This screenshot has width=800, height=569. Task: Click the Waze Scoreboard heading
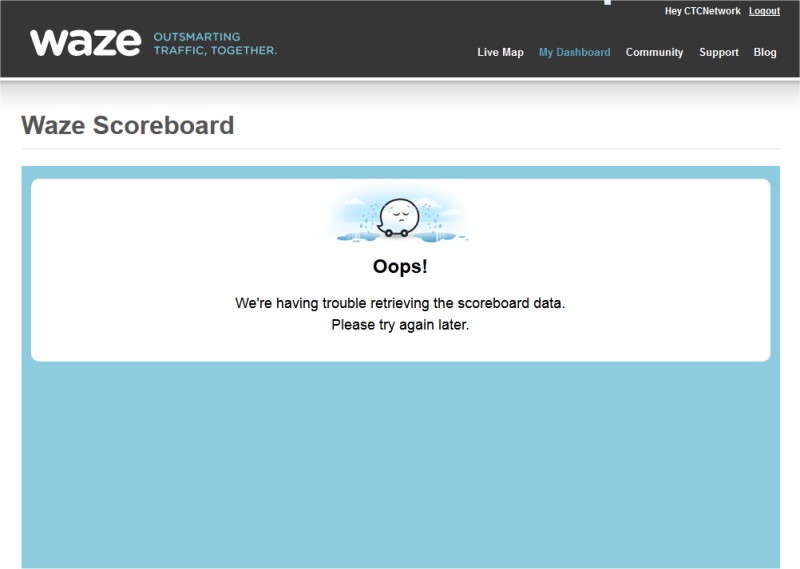tap(128, 125)
